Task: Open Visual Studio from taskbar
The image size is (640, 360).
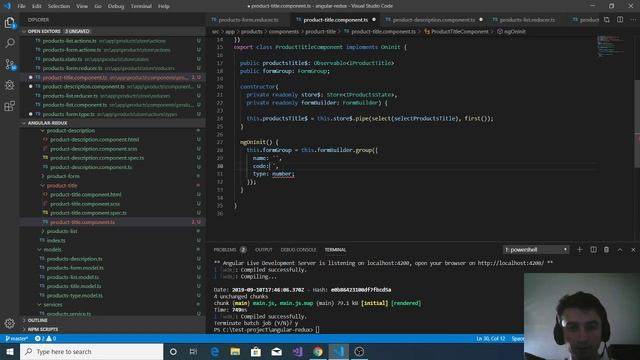Action: click(x=297, y=351)
